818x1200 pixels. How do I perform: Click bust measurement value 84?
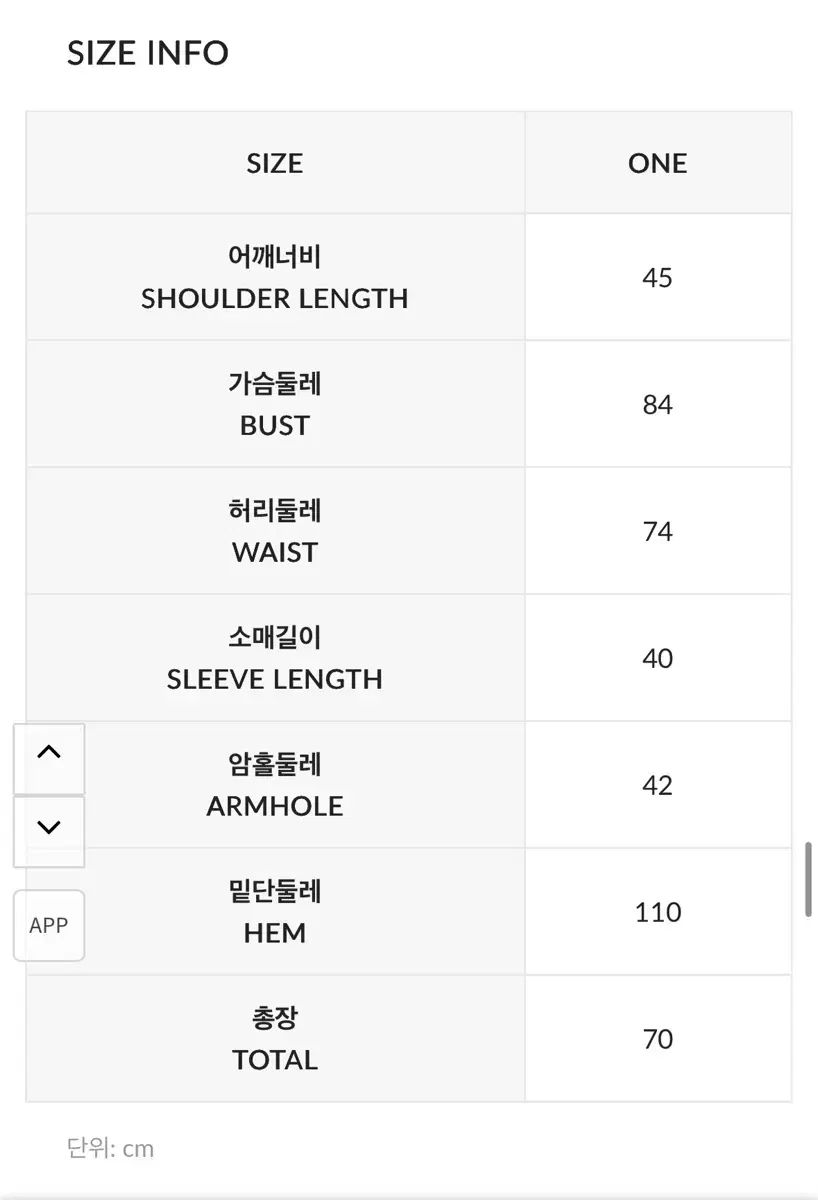point(657,405)
